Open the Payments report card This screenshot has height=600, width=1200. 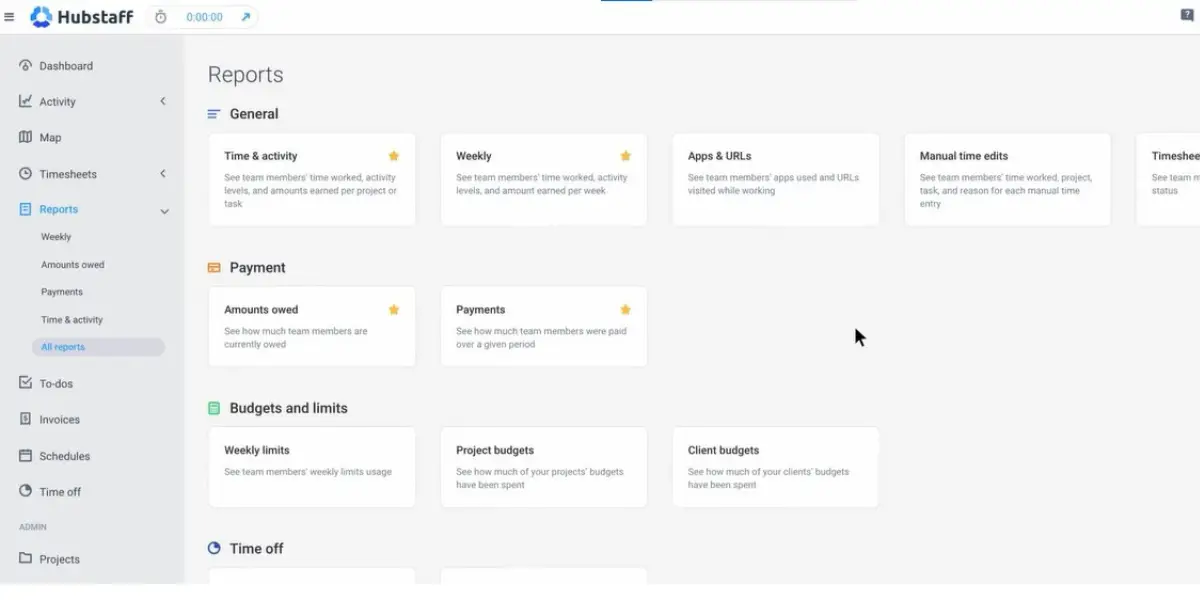pyautogui.click(x=544, y=327)
